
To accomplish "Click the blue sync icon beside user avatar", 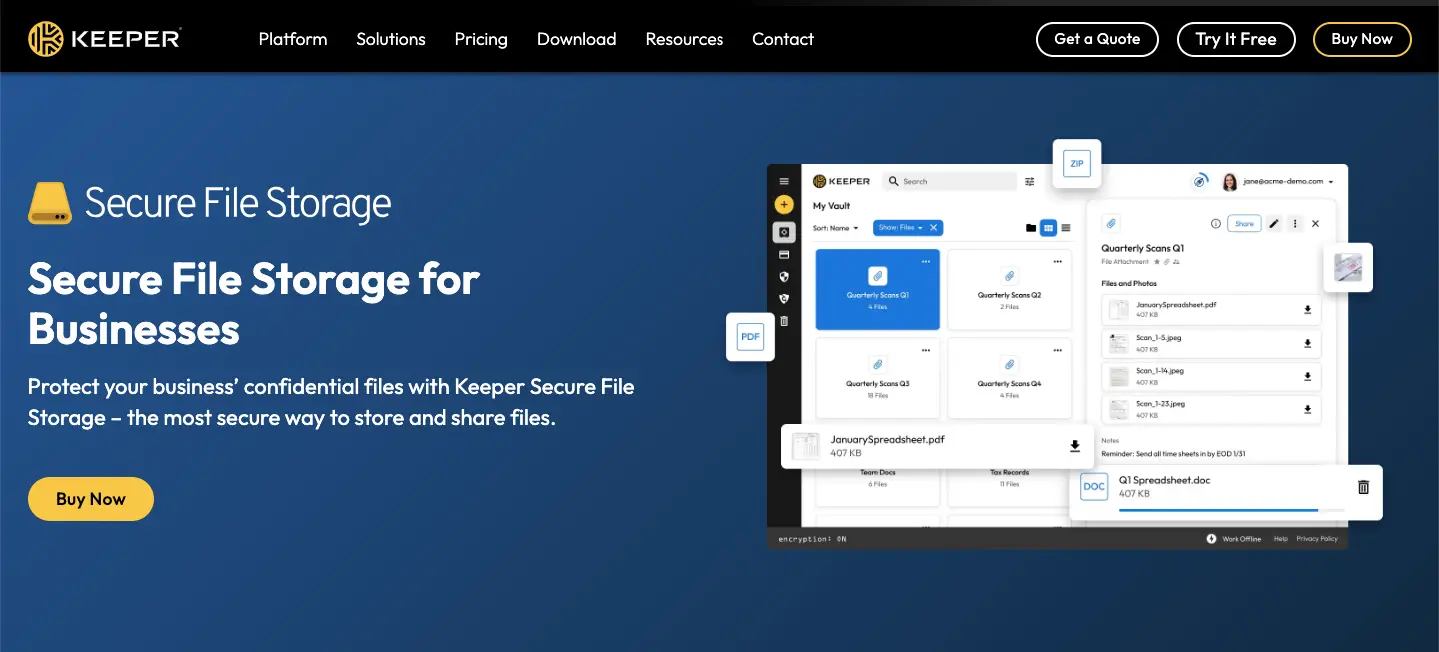I will pyautogui.click(x=1201, y=181).
